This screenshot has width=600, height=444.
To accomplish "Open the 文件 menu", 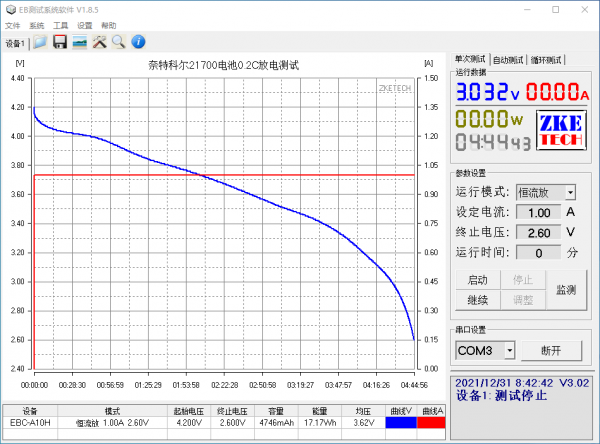I will tap(13, 24).
